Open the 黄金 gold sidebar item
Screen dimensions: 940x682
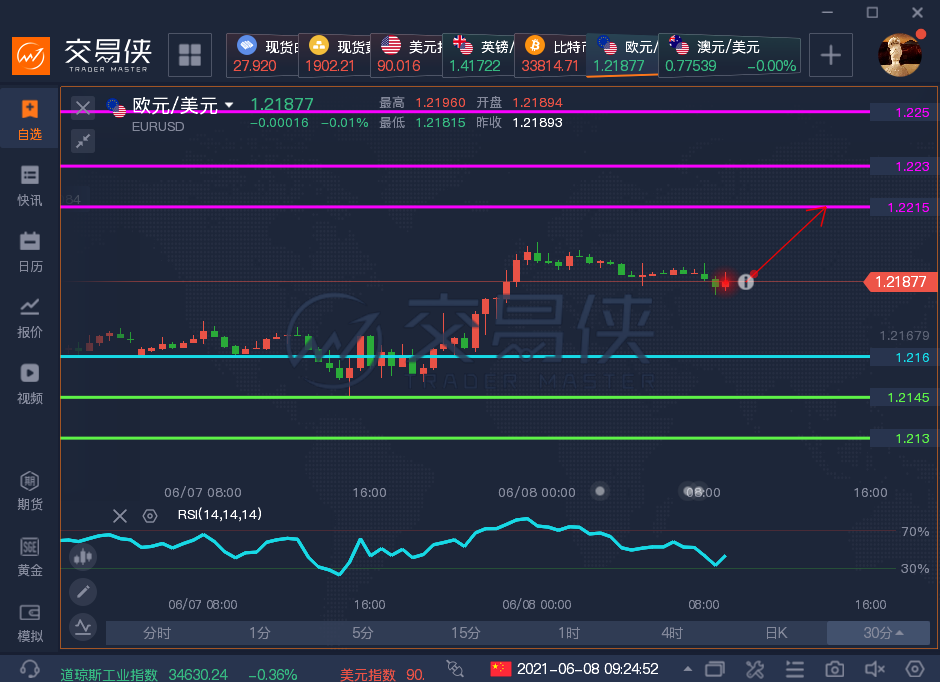point(29,556)
